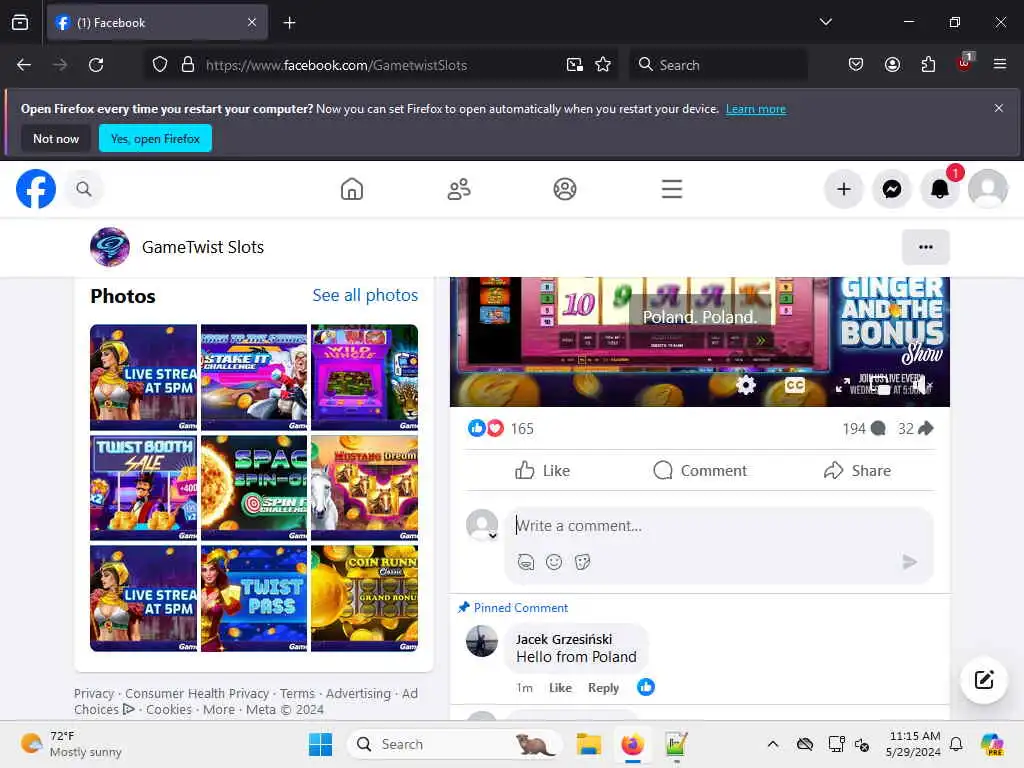The height and width of the screenshot is (768, 1024).
Task: Focus the Write a comment field
Action: point(718,526)
